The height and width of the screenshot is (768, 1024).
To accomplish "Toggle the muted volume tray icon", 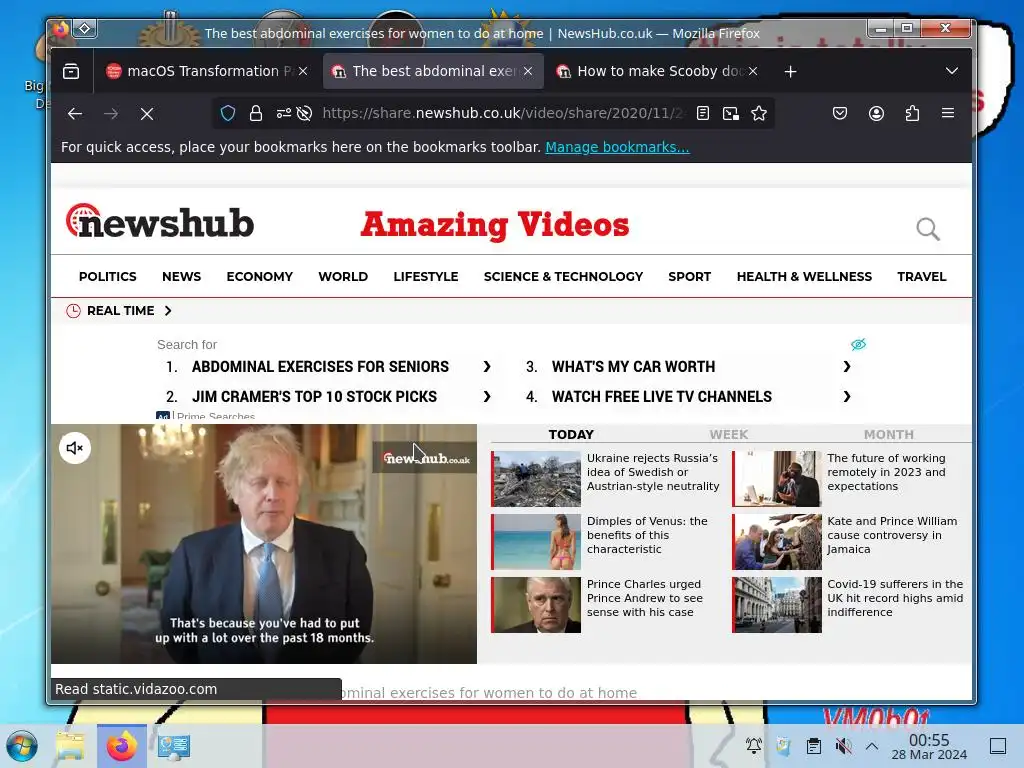I will [x=843, y=746].
